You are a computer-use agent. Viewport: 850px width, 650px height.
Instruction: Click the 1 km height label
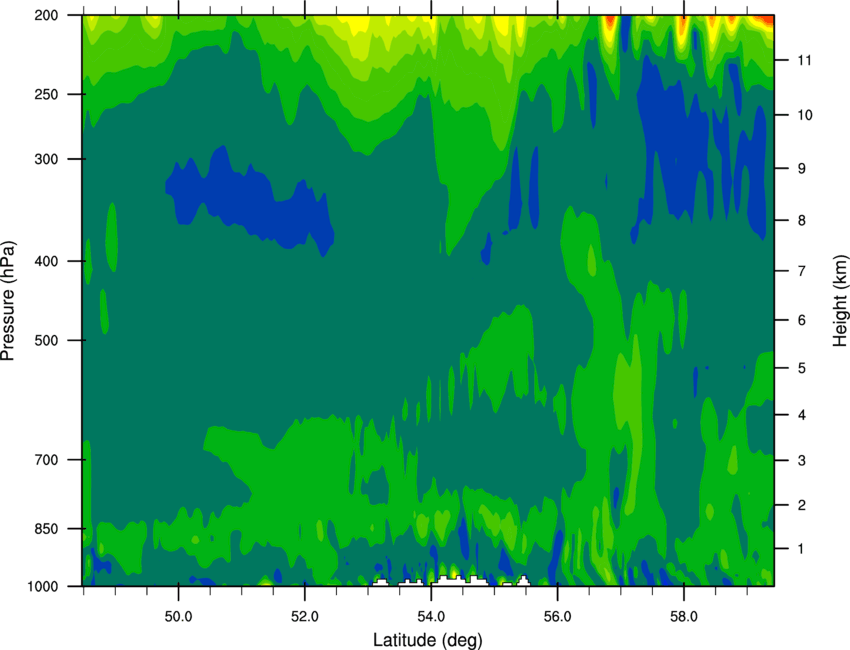point(802,549)
